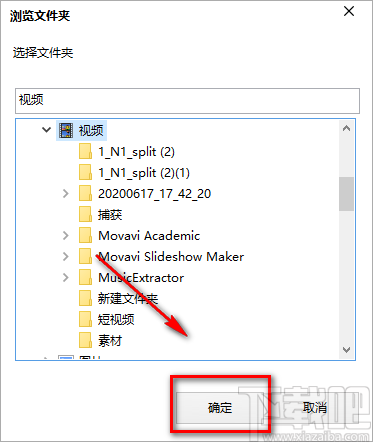Viewport: 373px width, 442px height.
Task: Click the 确定 button
Action: (220, 407)
